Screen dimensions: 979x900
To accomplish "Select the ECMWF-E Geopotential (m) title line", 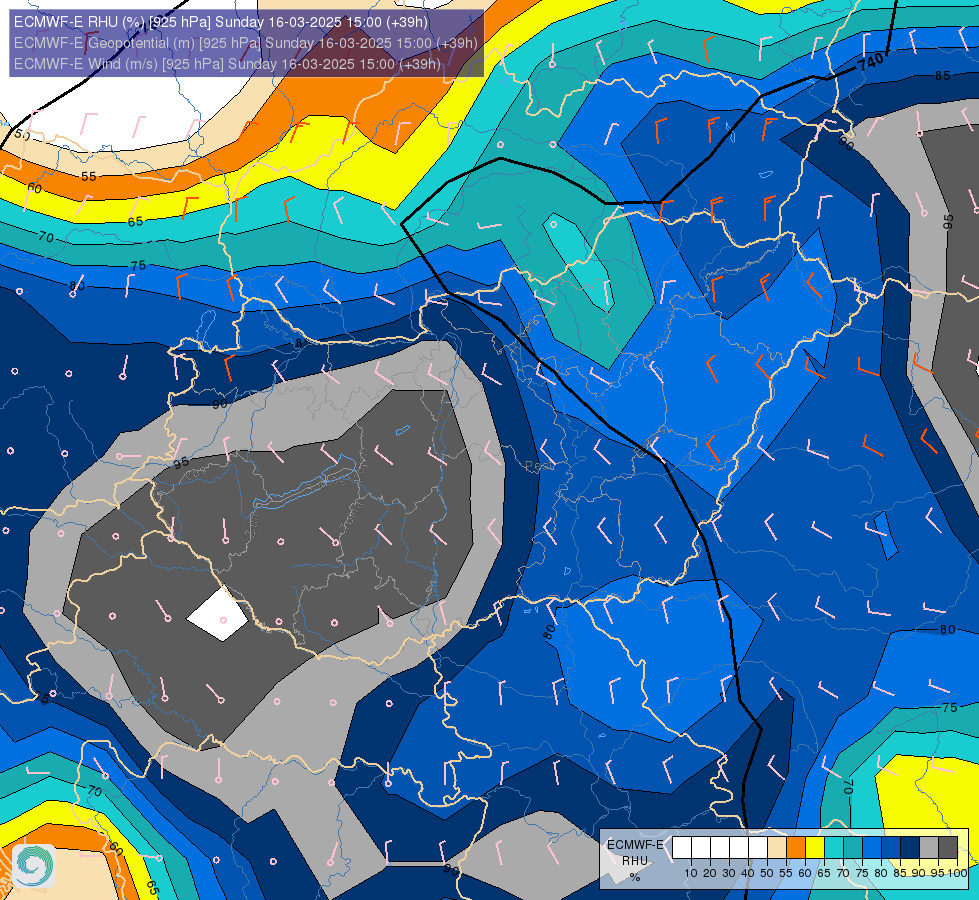I will click(x=245, y=43).
